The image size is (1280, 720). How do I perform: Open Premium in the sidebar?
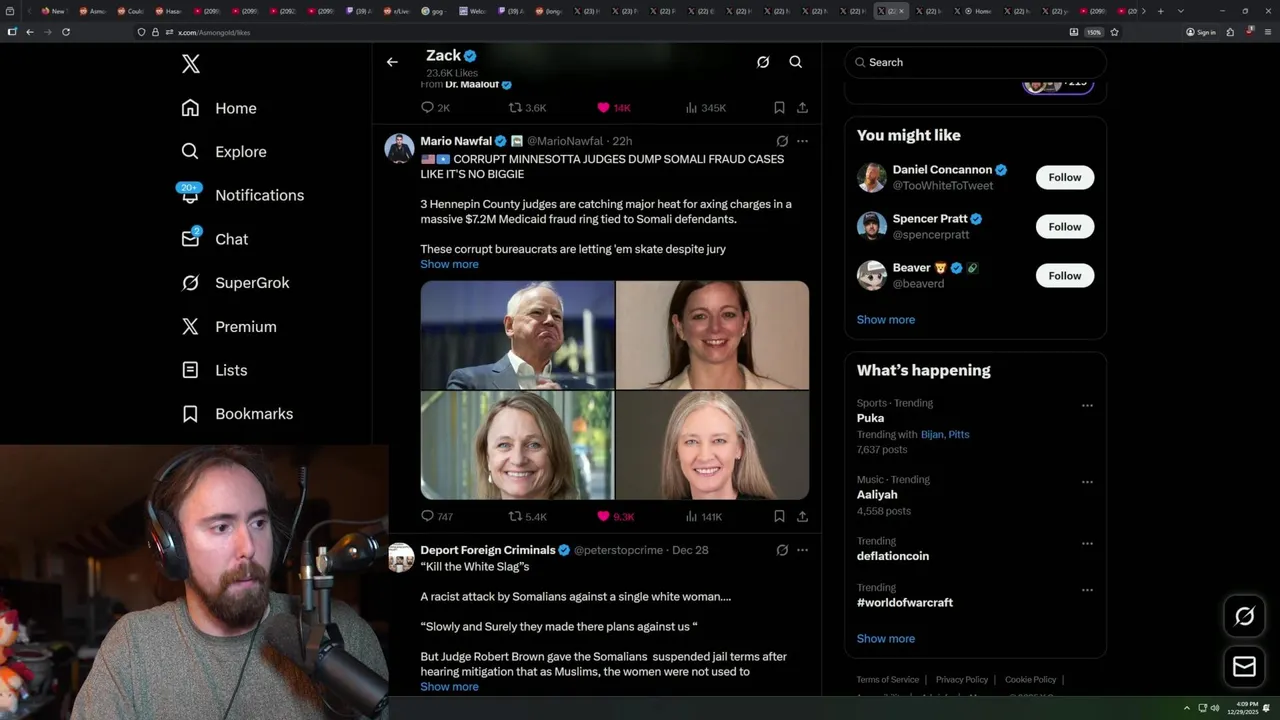coord(228,327)
